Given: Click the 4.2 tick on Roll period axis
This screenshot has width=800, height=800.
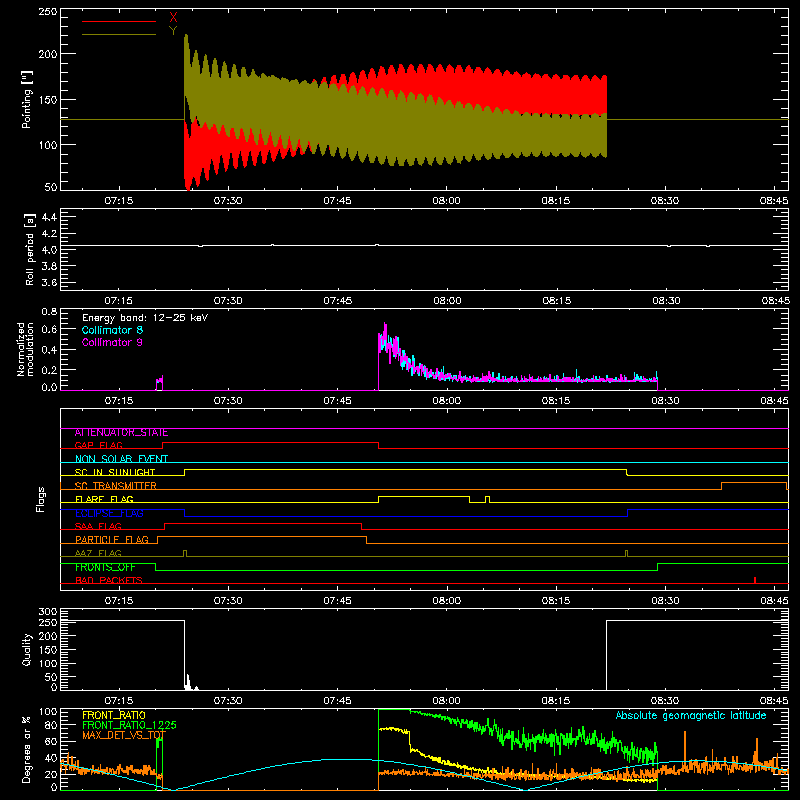Looking at the screenshot, I should (x=49, y=234).
